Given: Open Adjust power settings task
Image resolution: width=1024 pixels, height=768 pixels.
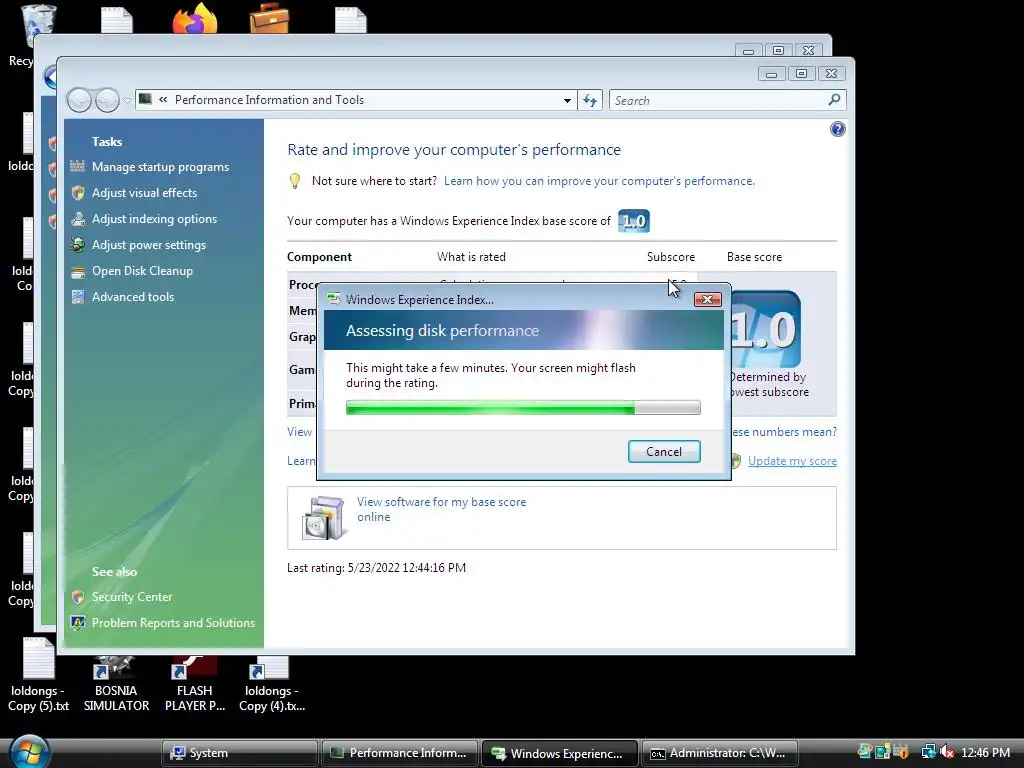Looking at the screenshot, I should 149,245.
